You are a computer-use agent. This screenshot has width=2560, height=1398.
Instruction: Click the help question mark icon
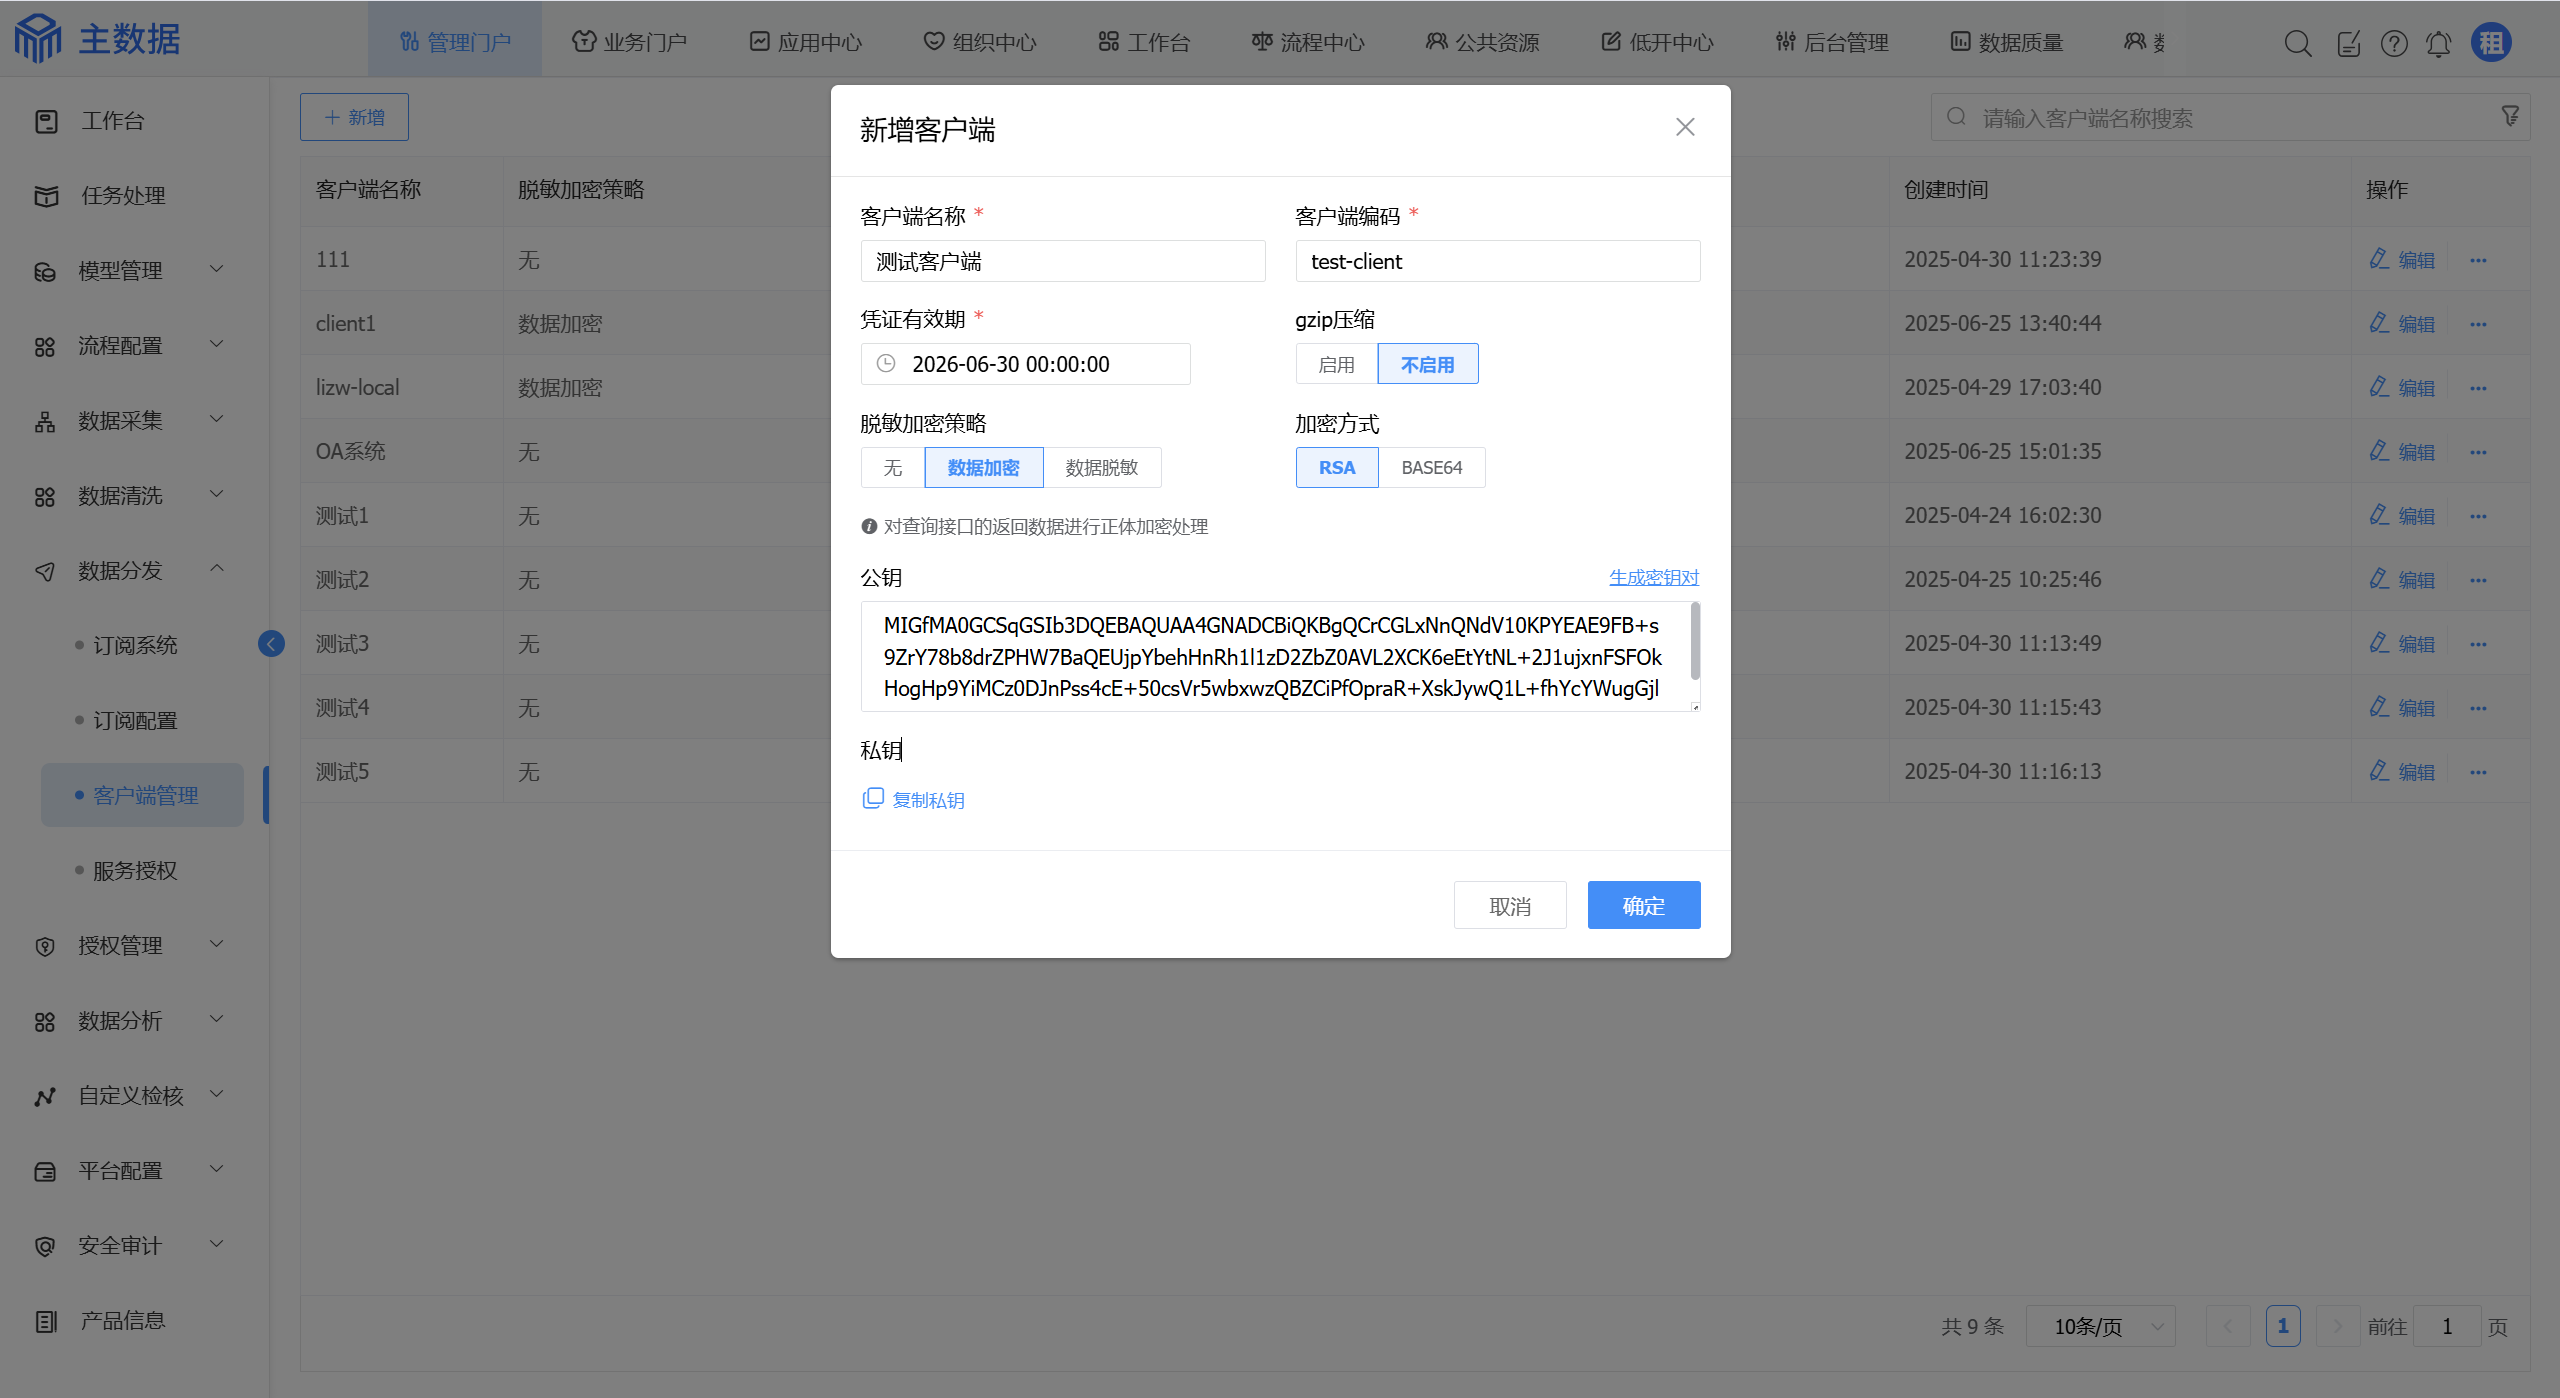coord(2393,43)
